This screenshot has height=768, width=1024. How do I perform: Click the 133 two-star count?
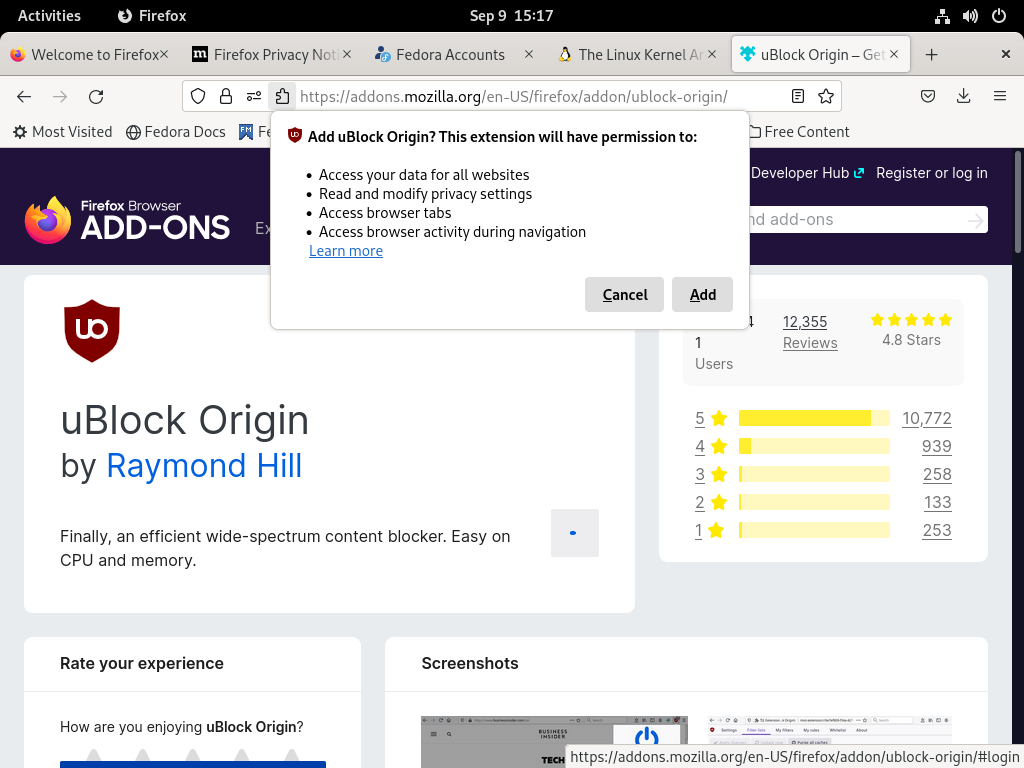(x=938, y=502)
